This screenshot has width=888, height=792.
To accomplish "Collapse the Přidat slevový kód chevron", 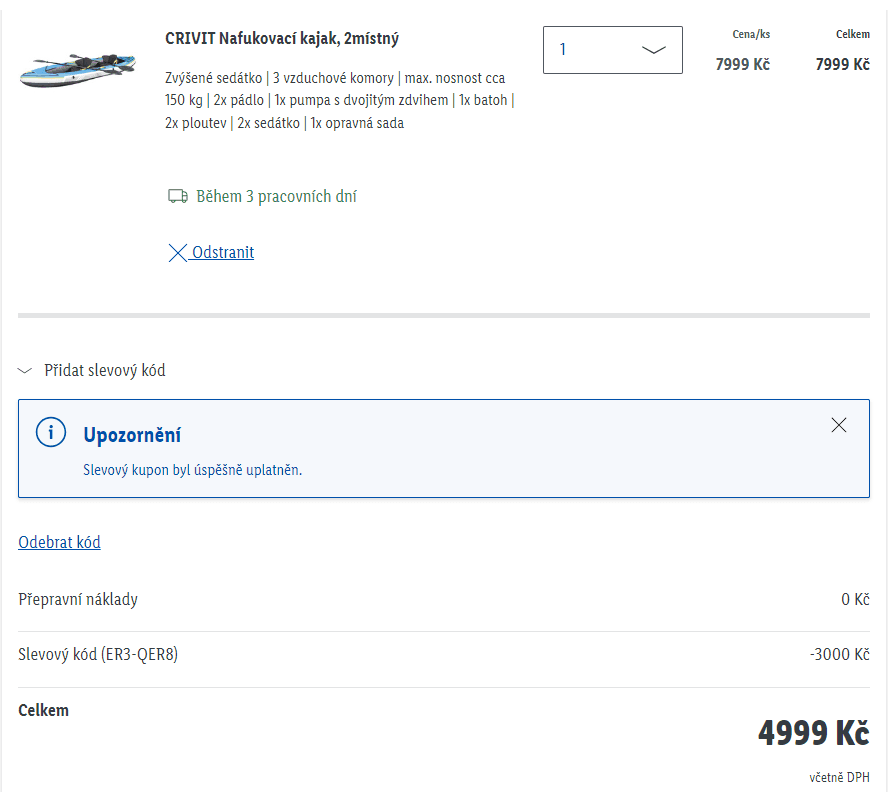I will tap(26, 371).
